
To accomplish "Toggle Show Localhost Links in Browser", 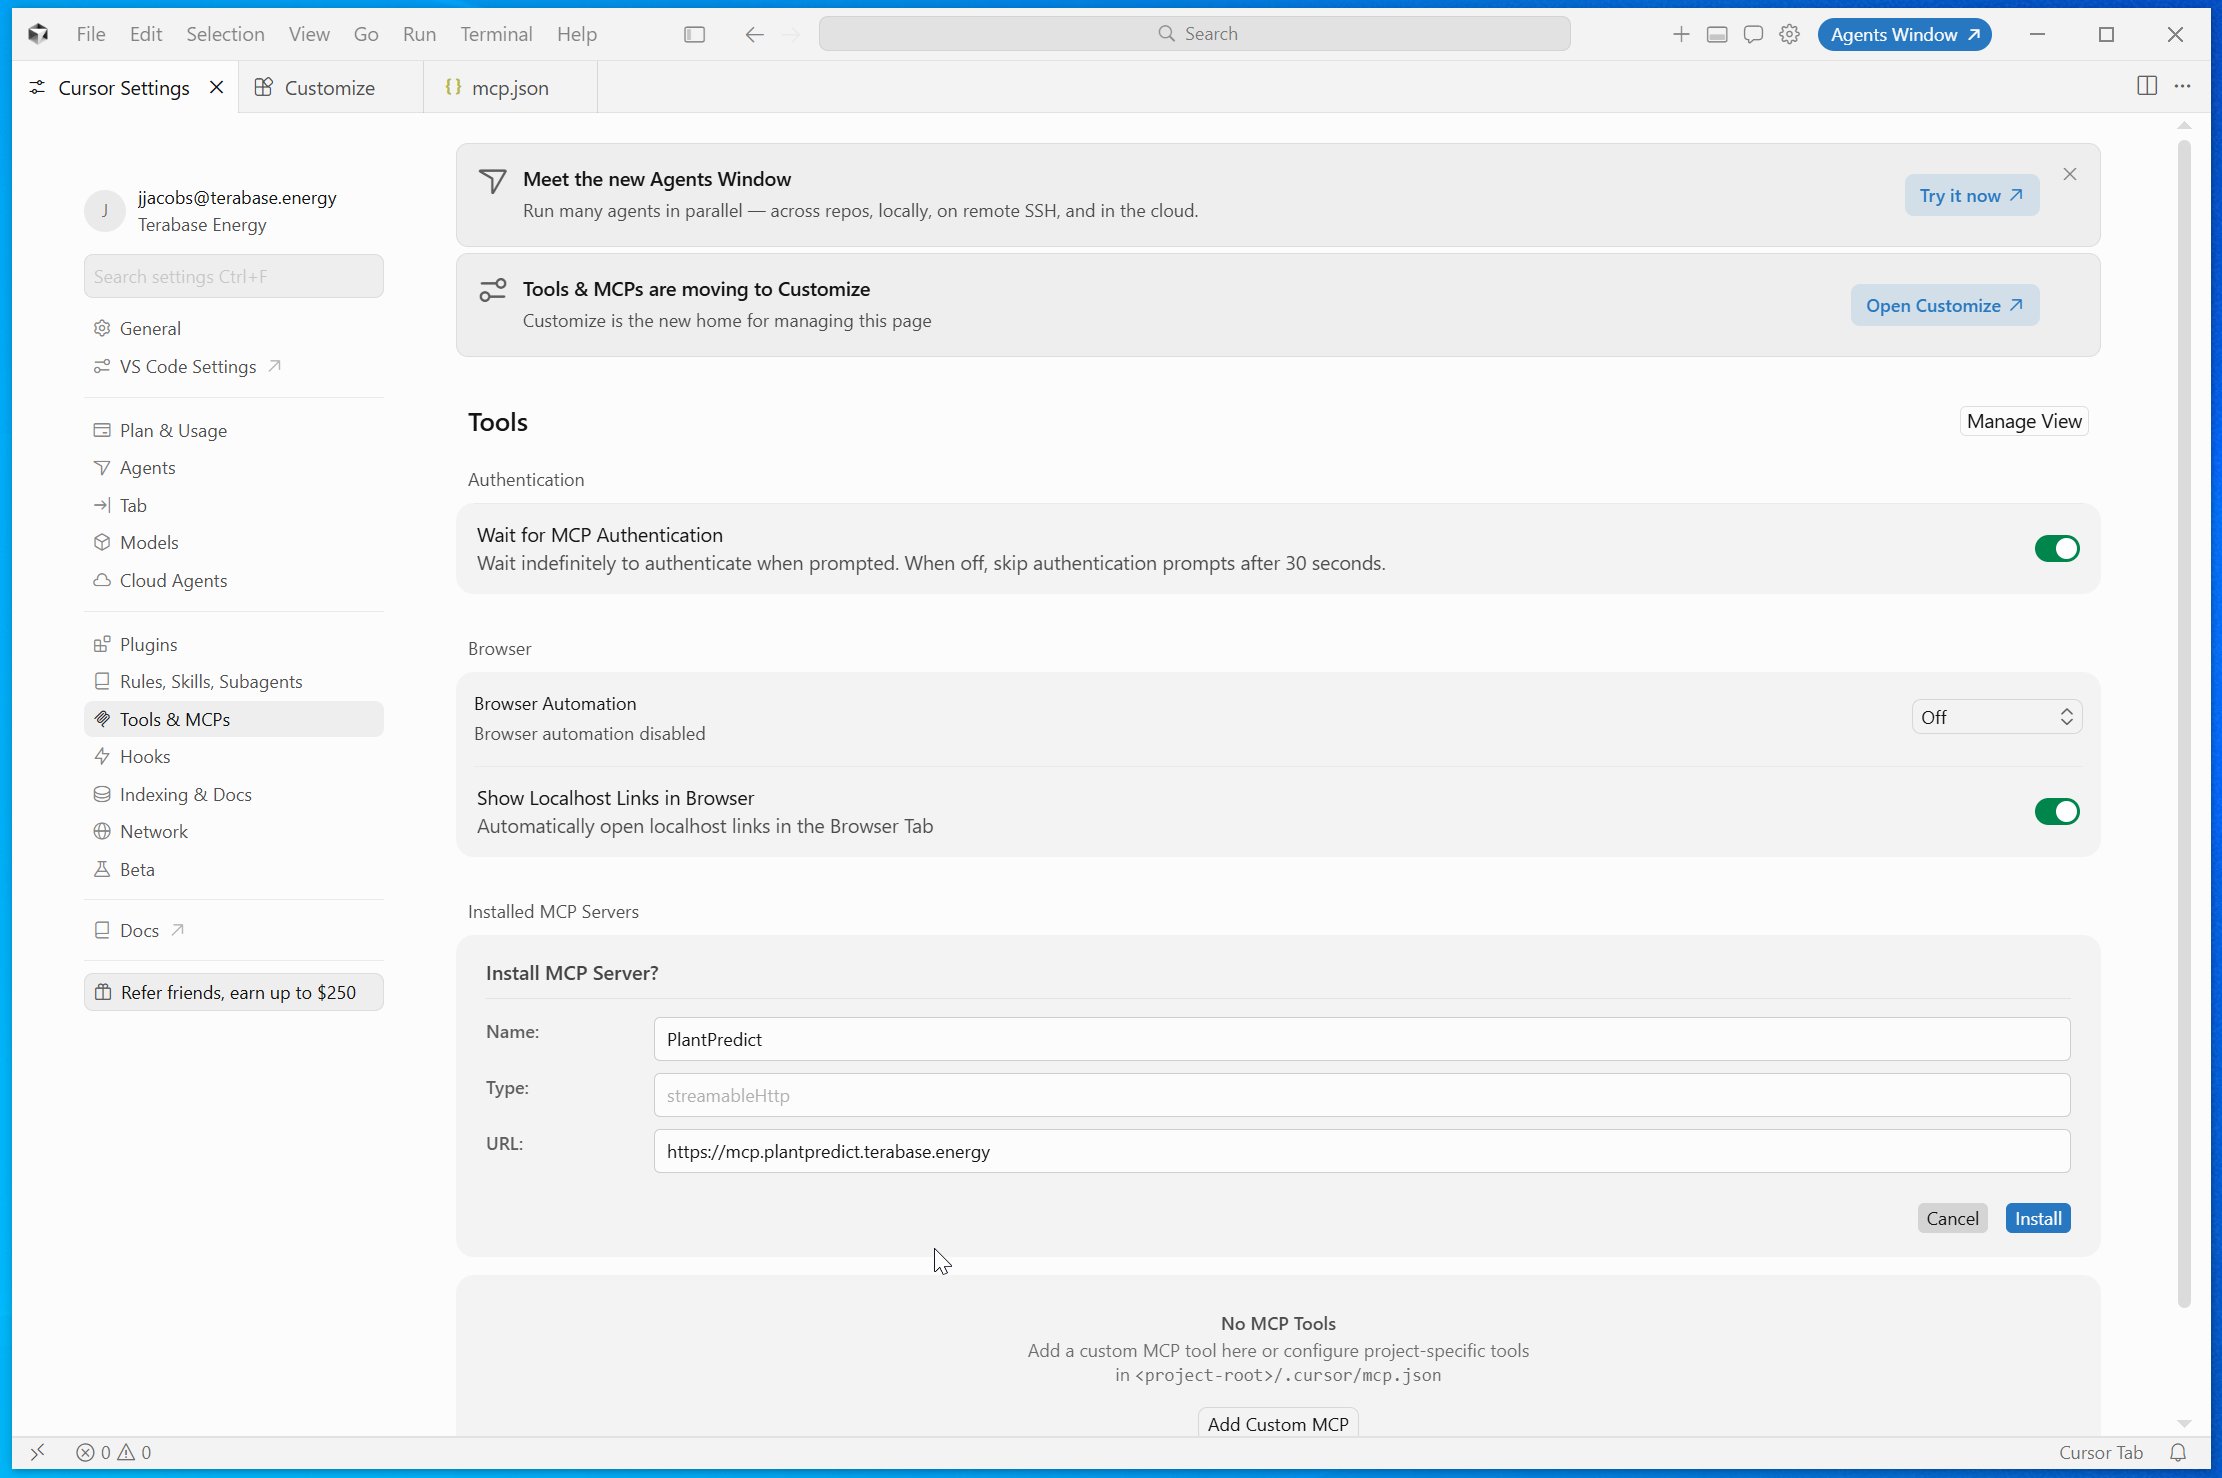I will point(2057,811).
